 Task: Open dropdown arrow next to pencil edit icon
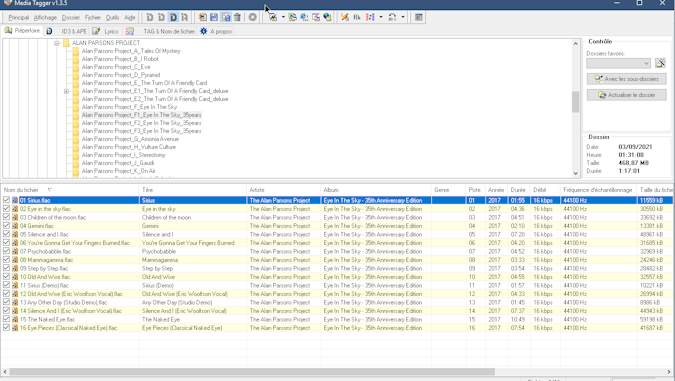283,17
